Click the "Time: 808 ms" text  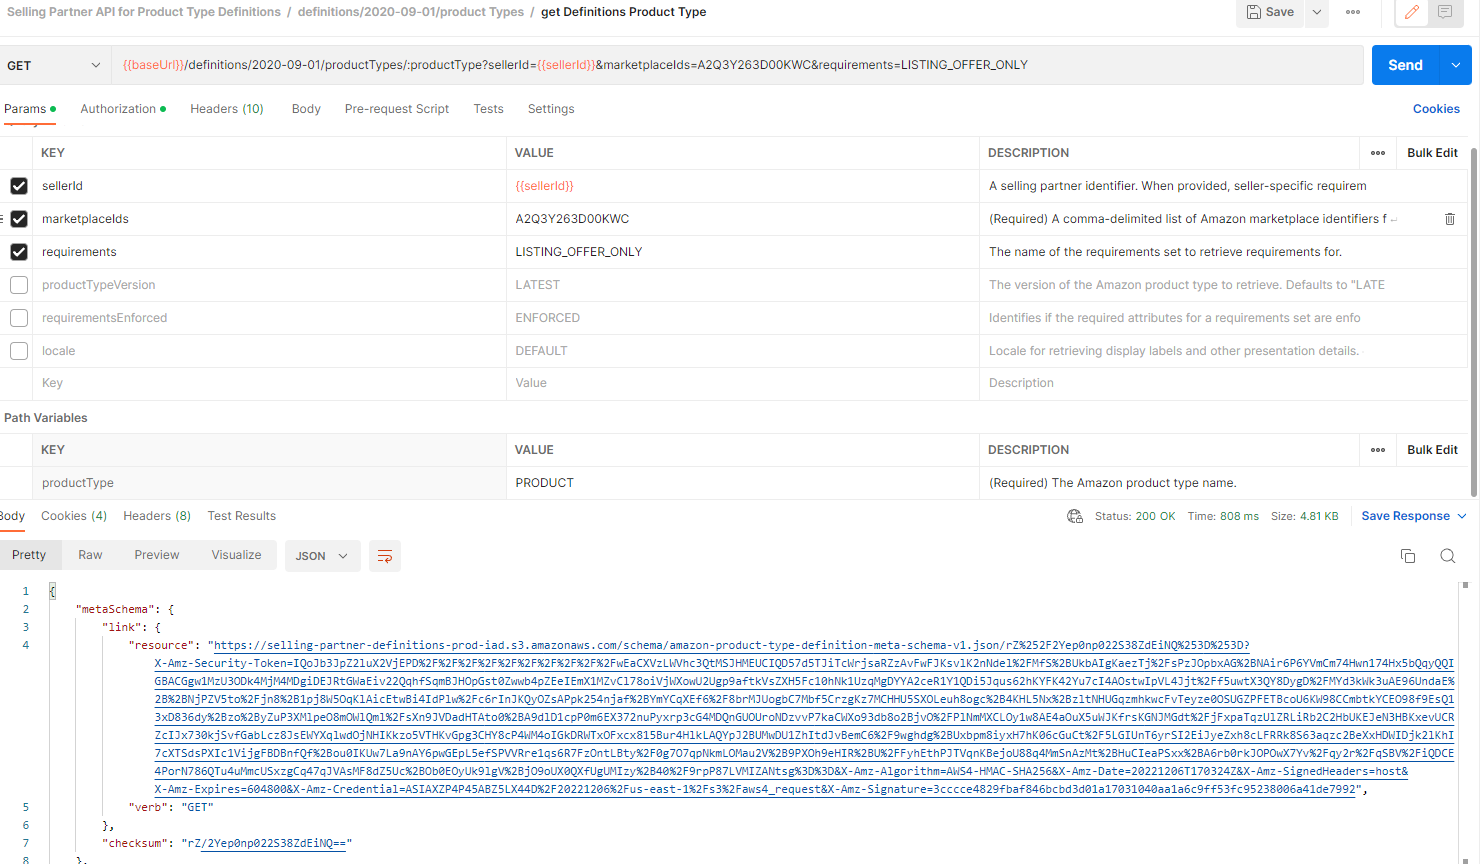(1223, 516)
